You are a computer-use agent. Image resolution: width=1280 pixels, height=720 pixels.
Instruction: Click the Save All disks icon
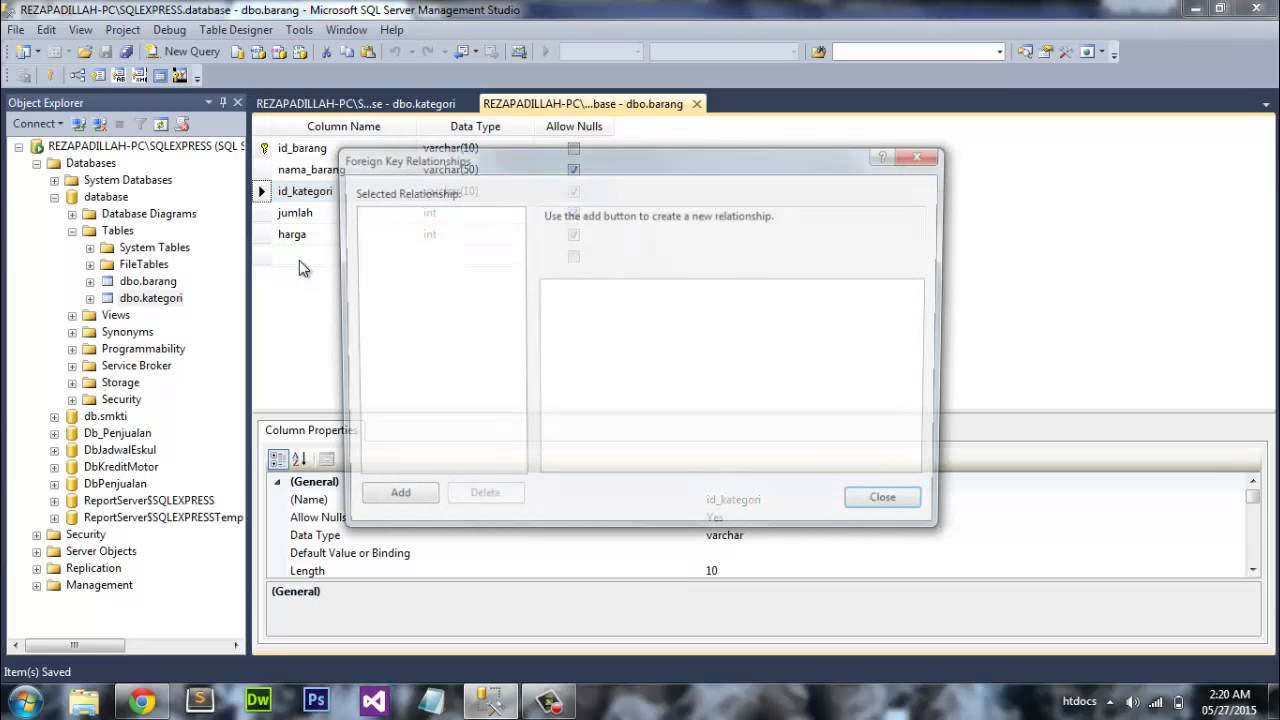[x=126, y=51]
